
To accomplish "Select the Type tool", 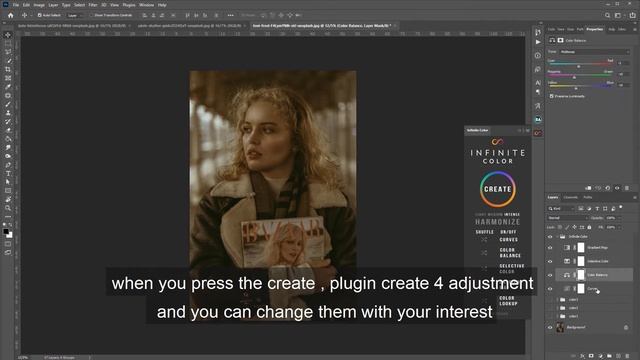I will point(8,173).
